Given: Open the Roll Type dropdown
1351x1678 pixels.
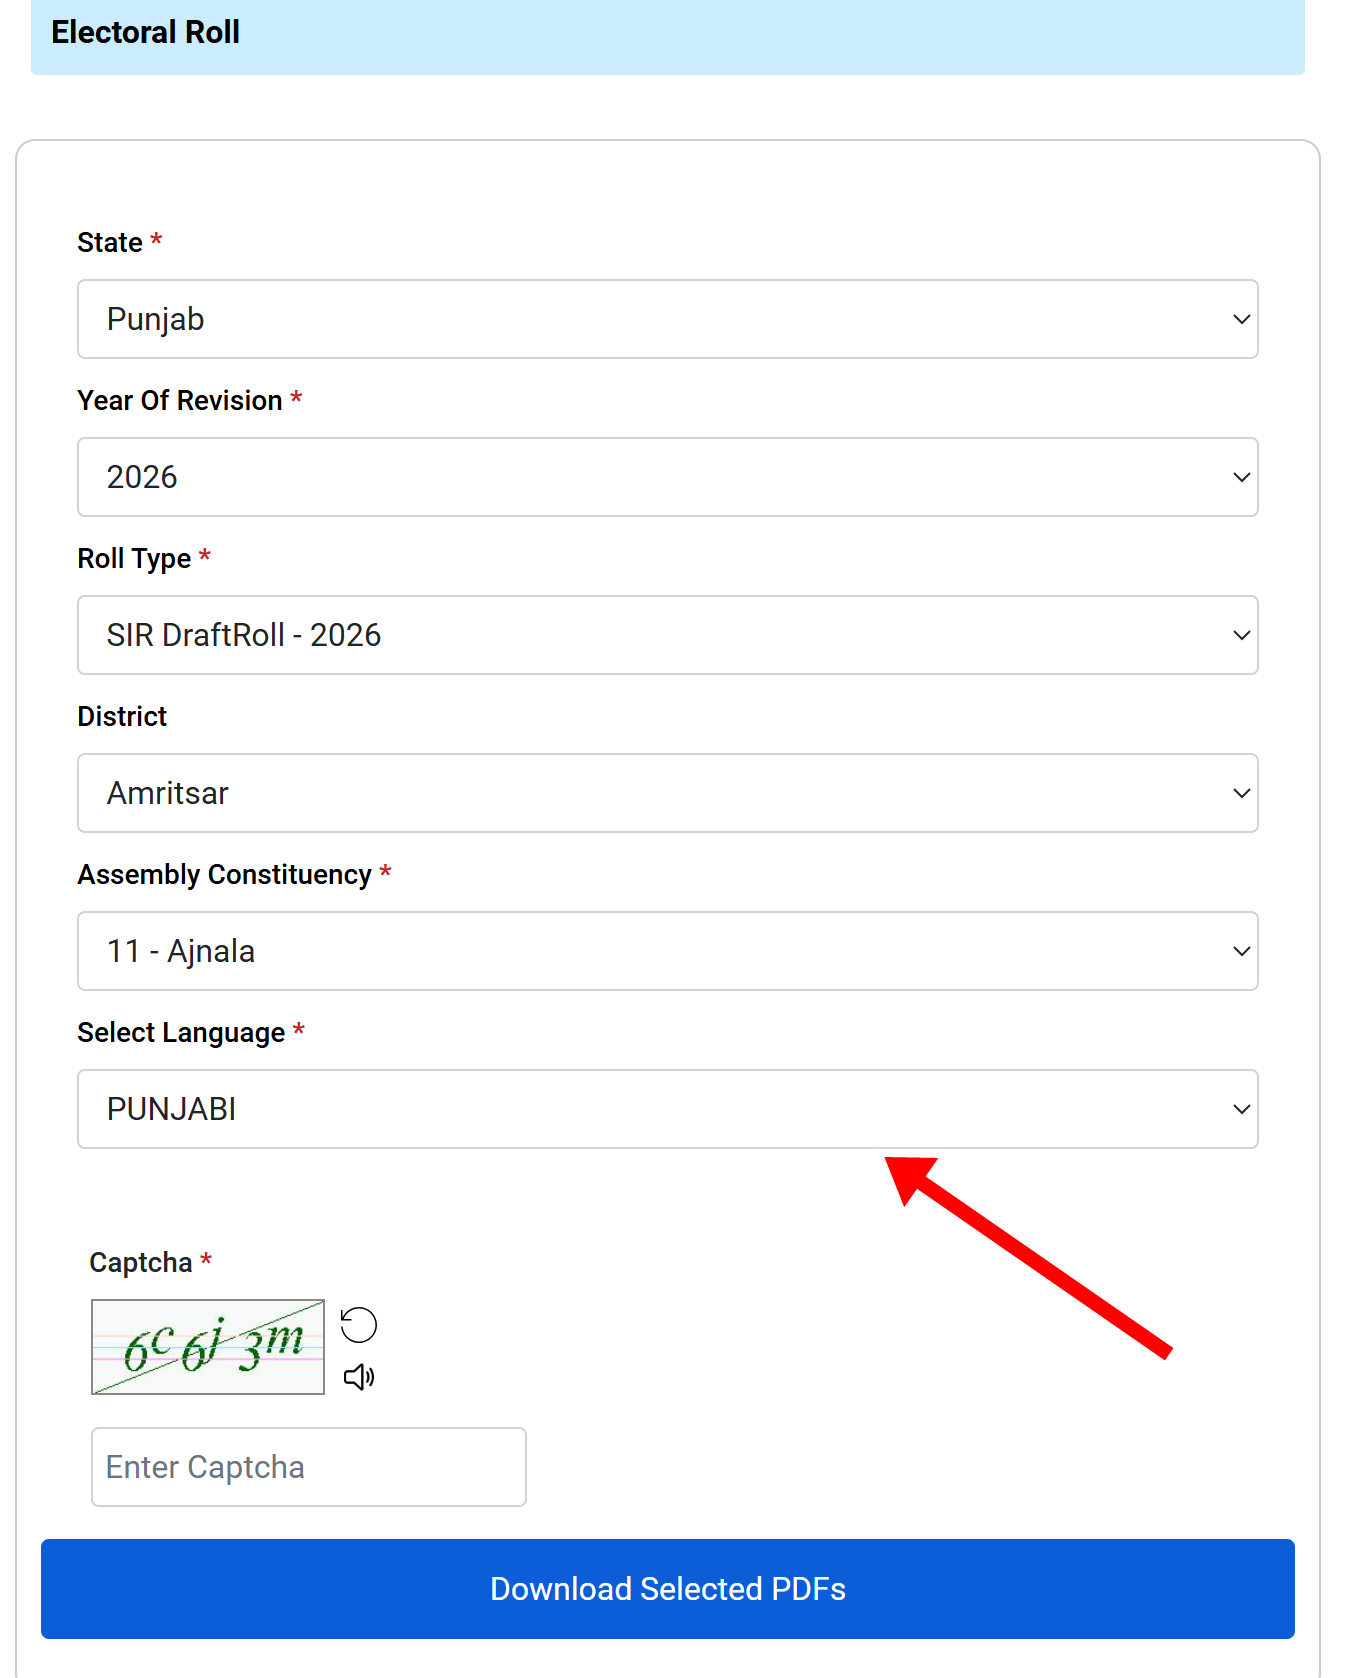Looking at the screenshot, I should pyautogui.click(x=667, y=635).
